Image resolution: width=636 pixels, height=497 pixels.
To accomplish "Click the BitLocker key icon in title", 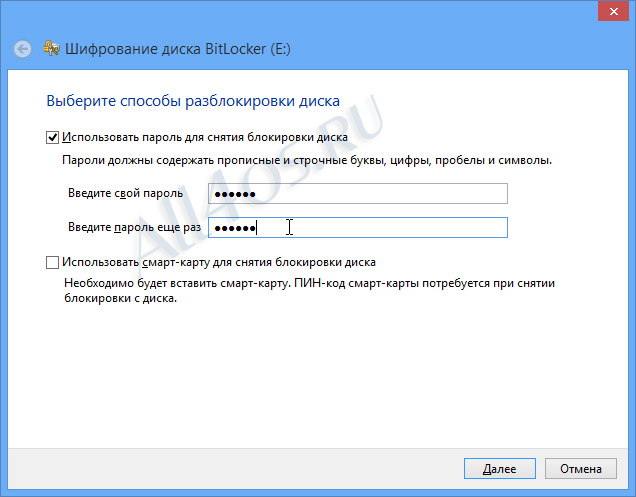I will click(52, 48).
